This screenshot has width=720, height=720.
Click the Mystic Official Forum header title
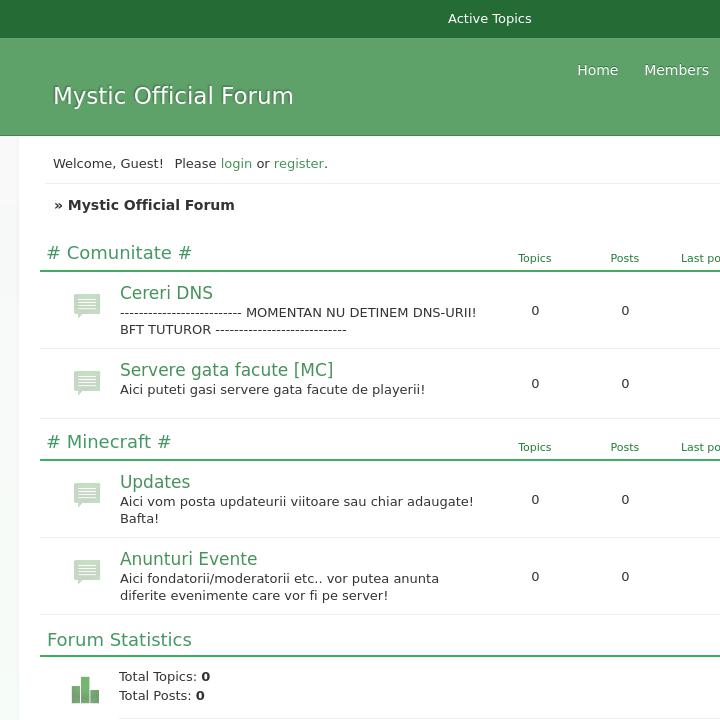coord(173,96)
